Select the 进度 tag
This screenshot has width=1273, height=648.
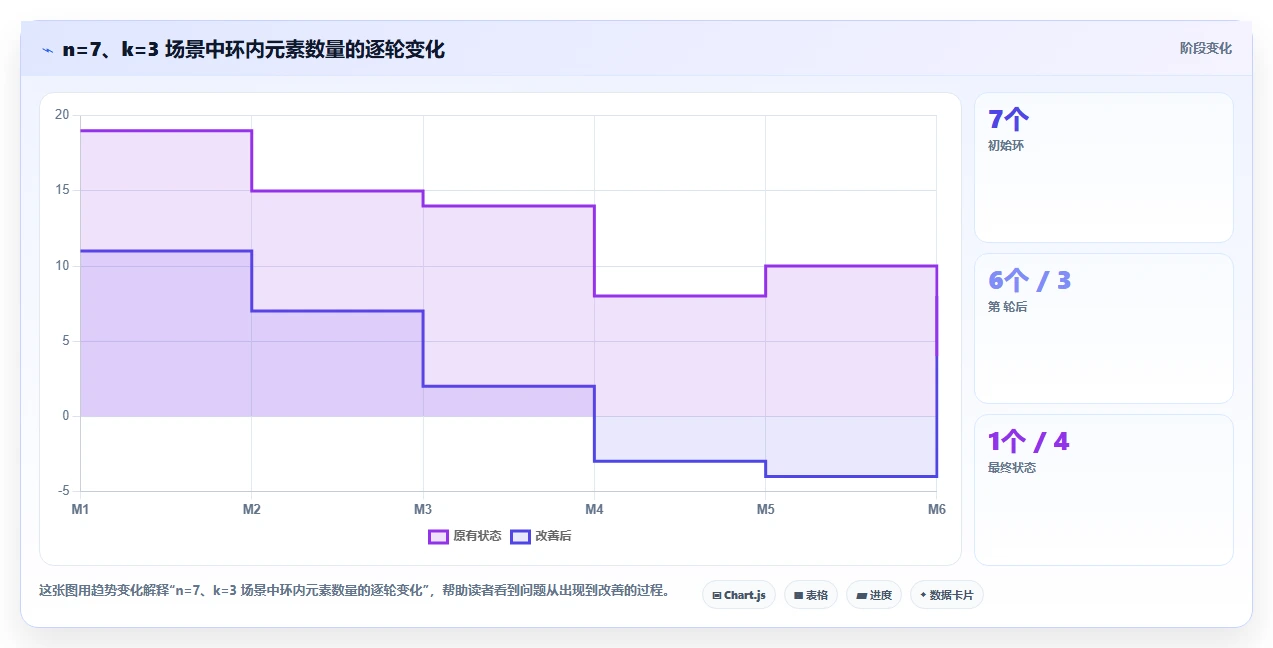point(874,595)
